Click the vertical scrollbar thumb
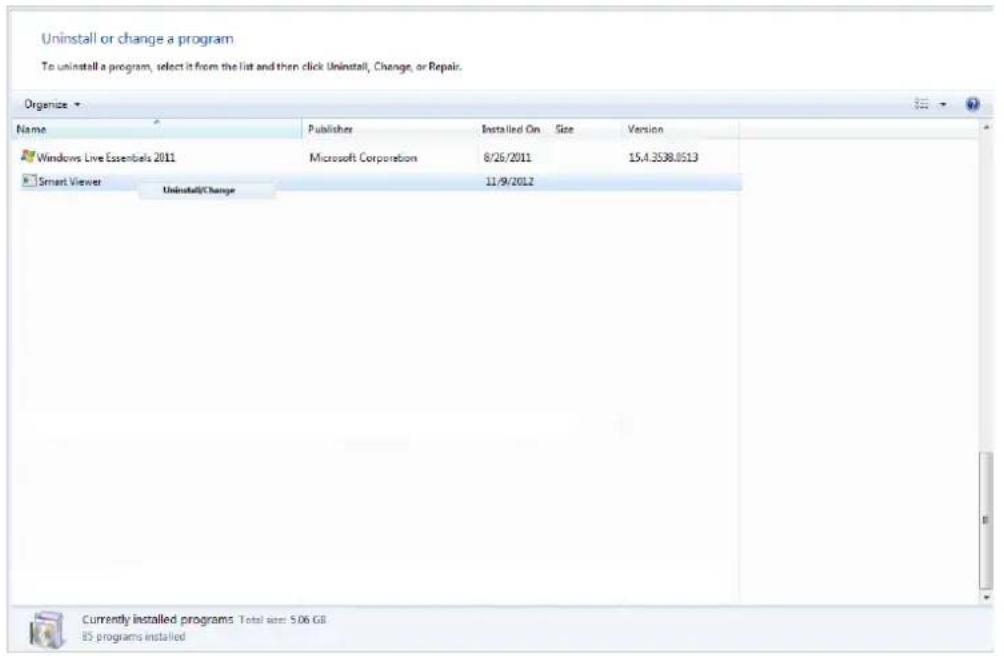 986,520
